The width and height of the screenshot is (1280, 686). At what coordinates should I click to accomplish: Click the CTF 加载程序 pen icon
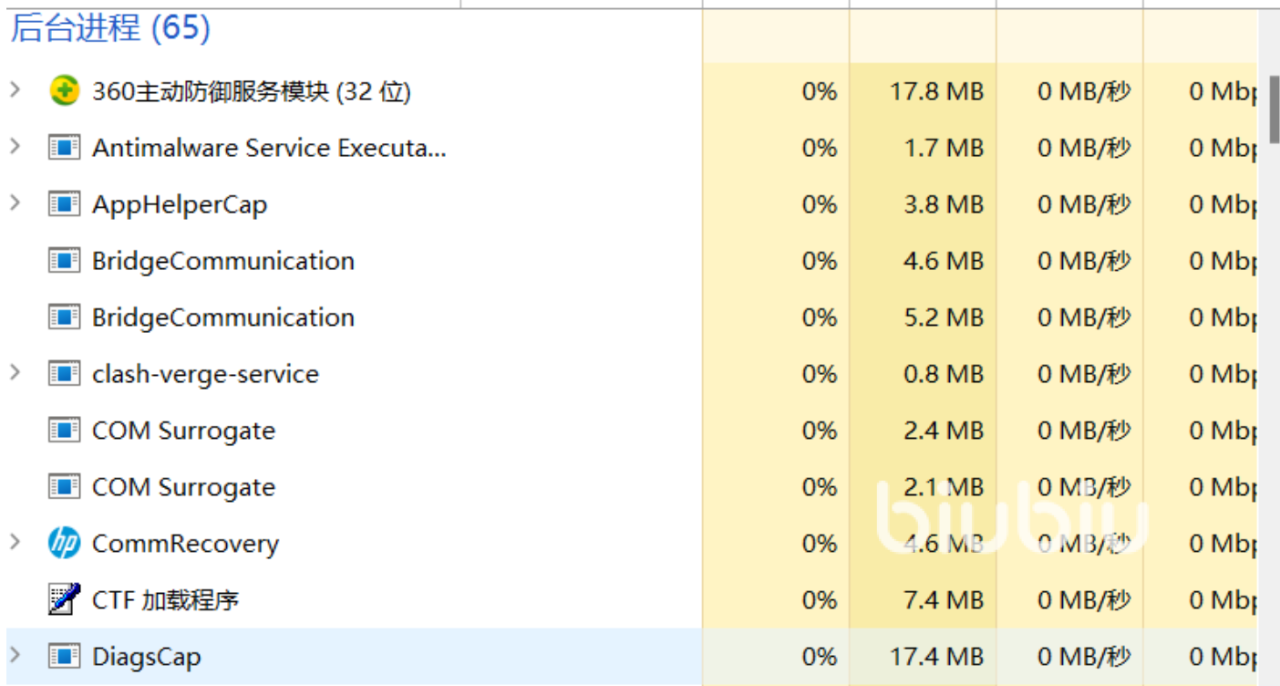pyautogui.click(x=64, y=600)
